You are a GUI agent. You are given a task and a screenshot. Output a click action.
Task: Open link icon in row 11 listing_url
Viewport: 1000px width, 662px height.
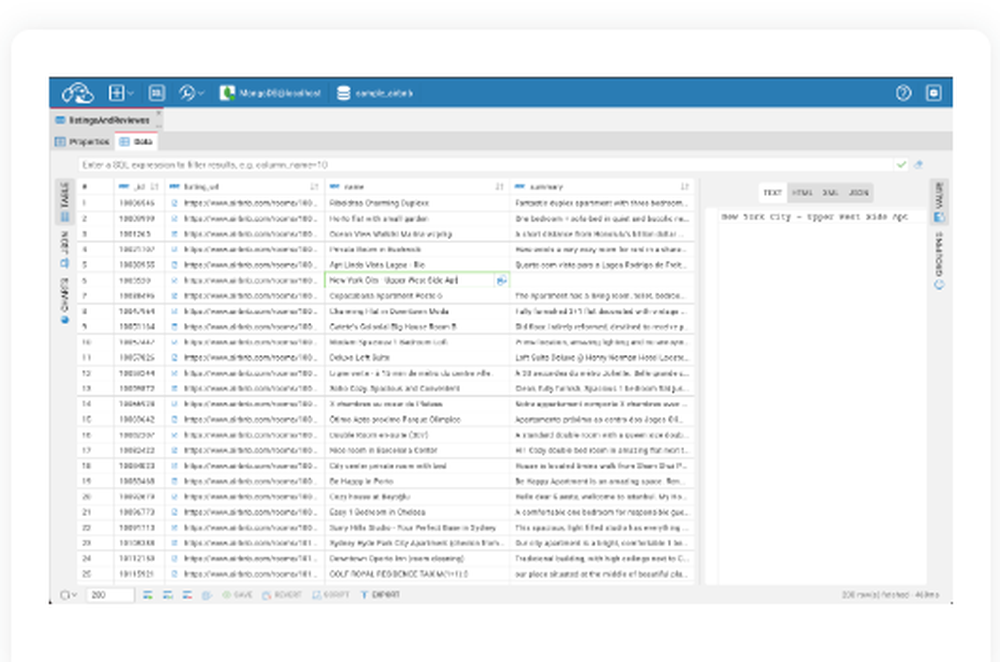click(x=174, y=358)
